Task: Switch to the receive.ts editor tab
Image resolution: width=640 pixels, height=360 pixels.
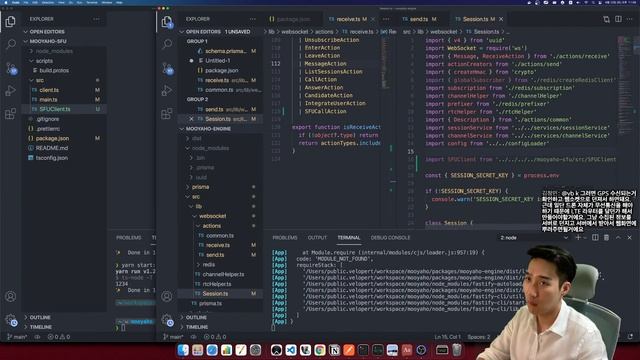Action: [351, 19]
